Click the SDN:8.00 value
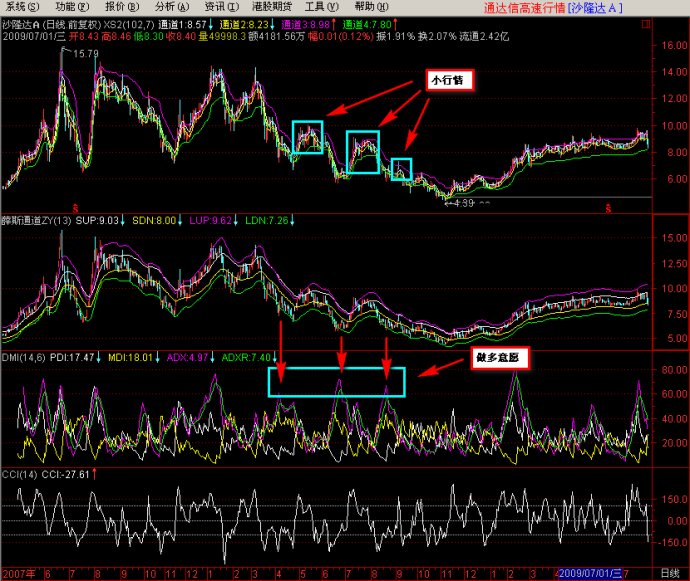This screenshot has width=690, height=581. [154, 221]
